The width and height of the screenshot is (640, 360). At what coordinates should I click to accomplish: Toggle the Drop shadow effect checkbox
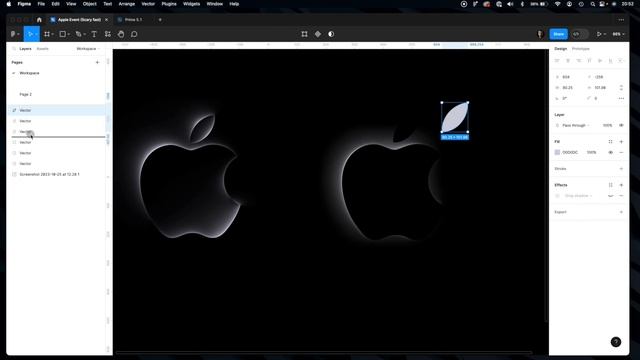click(558, 196)
